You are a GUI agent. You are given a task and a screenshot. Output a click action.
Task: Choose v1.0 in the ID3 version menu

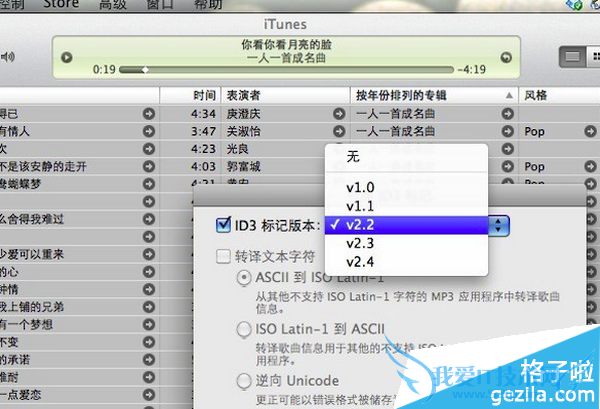point(406,187)
